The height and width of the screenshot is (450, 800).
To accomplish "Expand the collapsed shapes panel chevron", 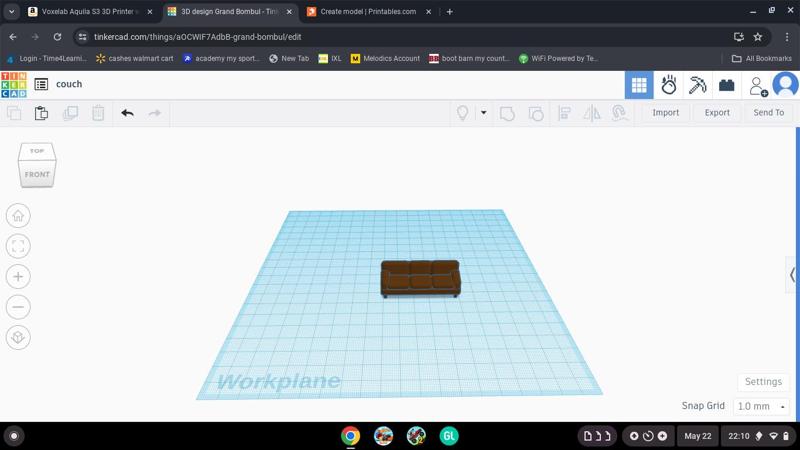I will (792, 275).
